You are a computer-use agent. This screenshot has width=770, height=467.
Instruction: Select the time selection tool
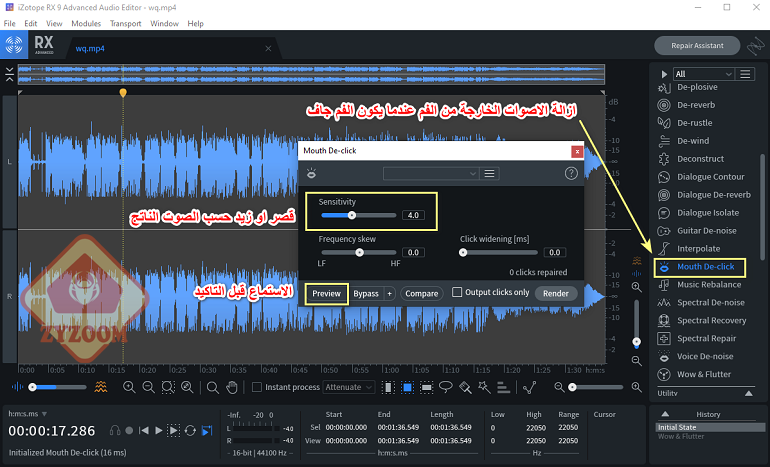point(388,387)
